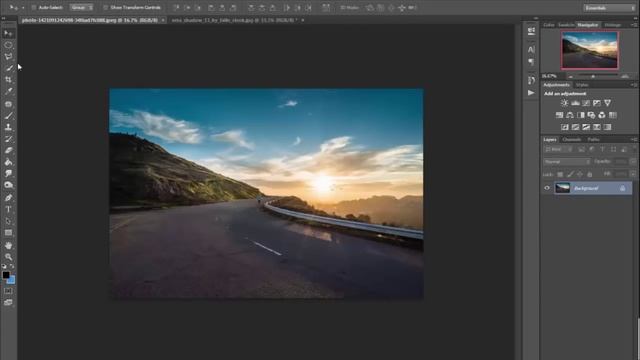This screenshot has height=360, width=640.
Task: Select the Smudge tool
Action: (x=8, y=173)
